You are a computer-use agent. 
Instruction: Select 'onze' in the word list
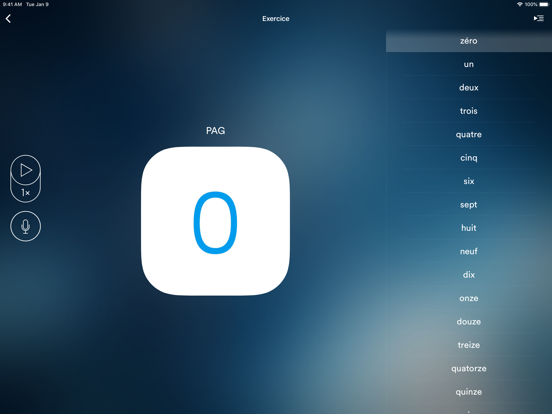point(469,298)
